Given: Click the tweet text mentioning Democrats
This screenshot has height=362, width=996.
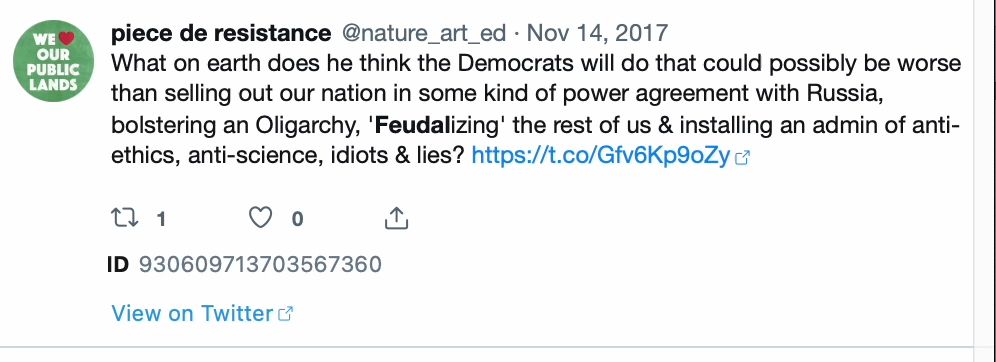Looking at the screenshot, I should click(x=536, y=109).
